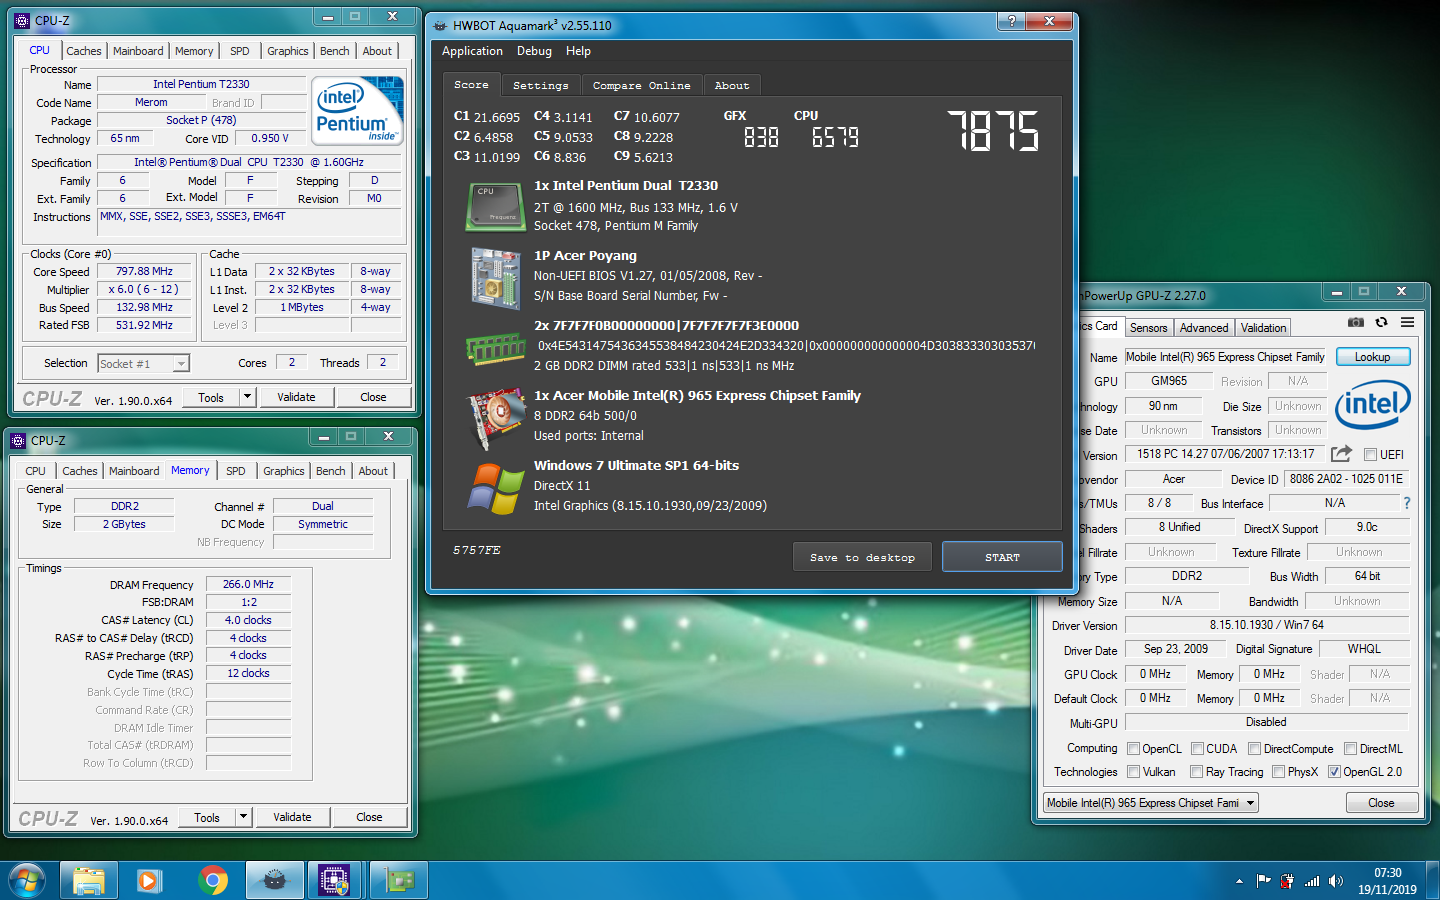Click the CPU chip icon in Aquamark
This screenshot has width=1440, height=900.
click(x=495, y=207)
